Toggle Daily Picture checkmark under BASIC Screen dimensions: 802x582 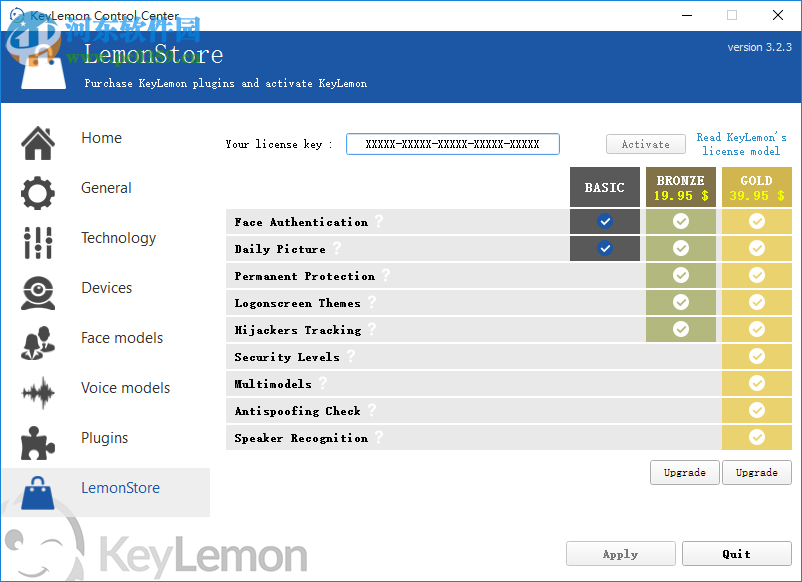point(604,249)
